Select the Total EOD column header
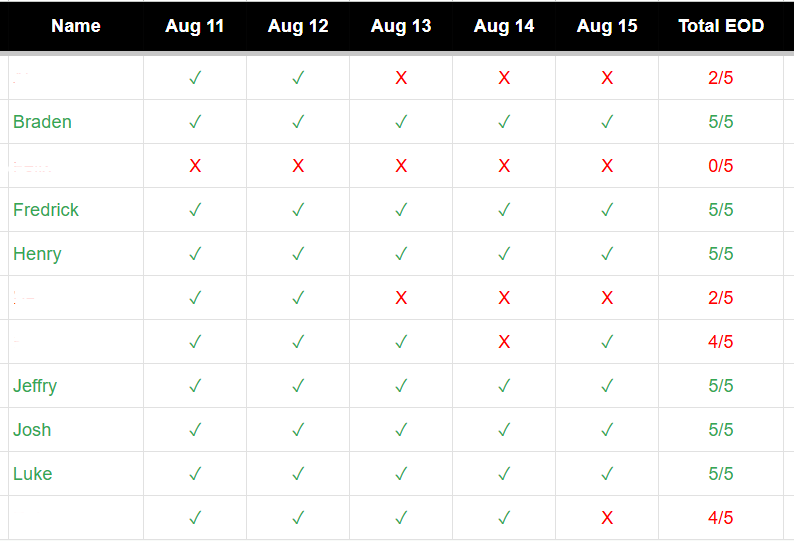The image size is (794, 541). pyautogui.click(x=721, y=26)
